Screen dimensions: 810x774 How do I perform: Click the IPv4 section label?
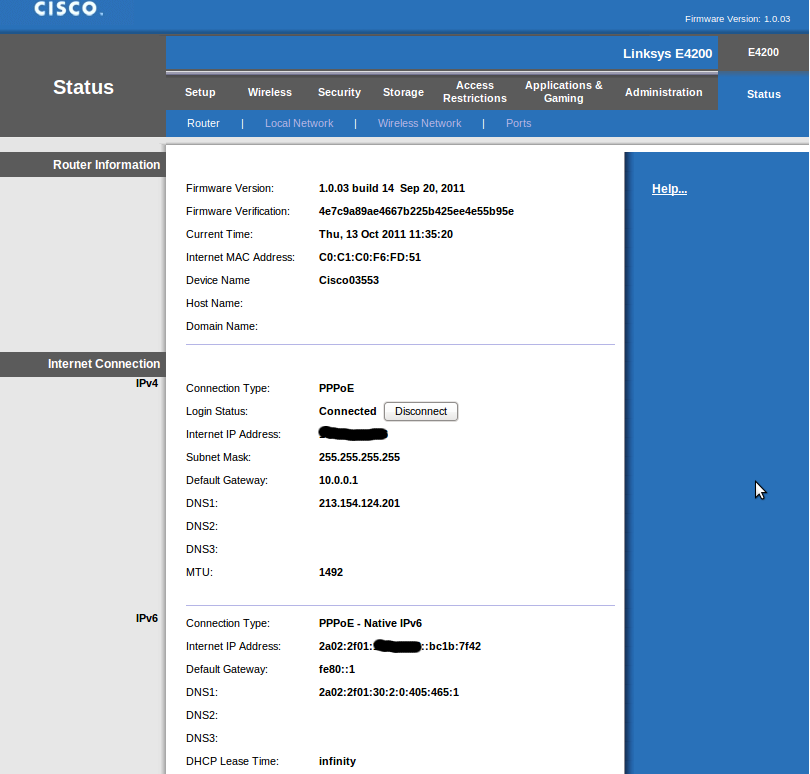pos(147,383)
